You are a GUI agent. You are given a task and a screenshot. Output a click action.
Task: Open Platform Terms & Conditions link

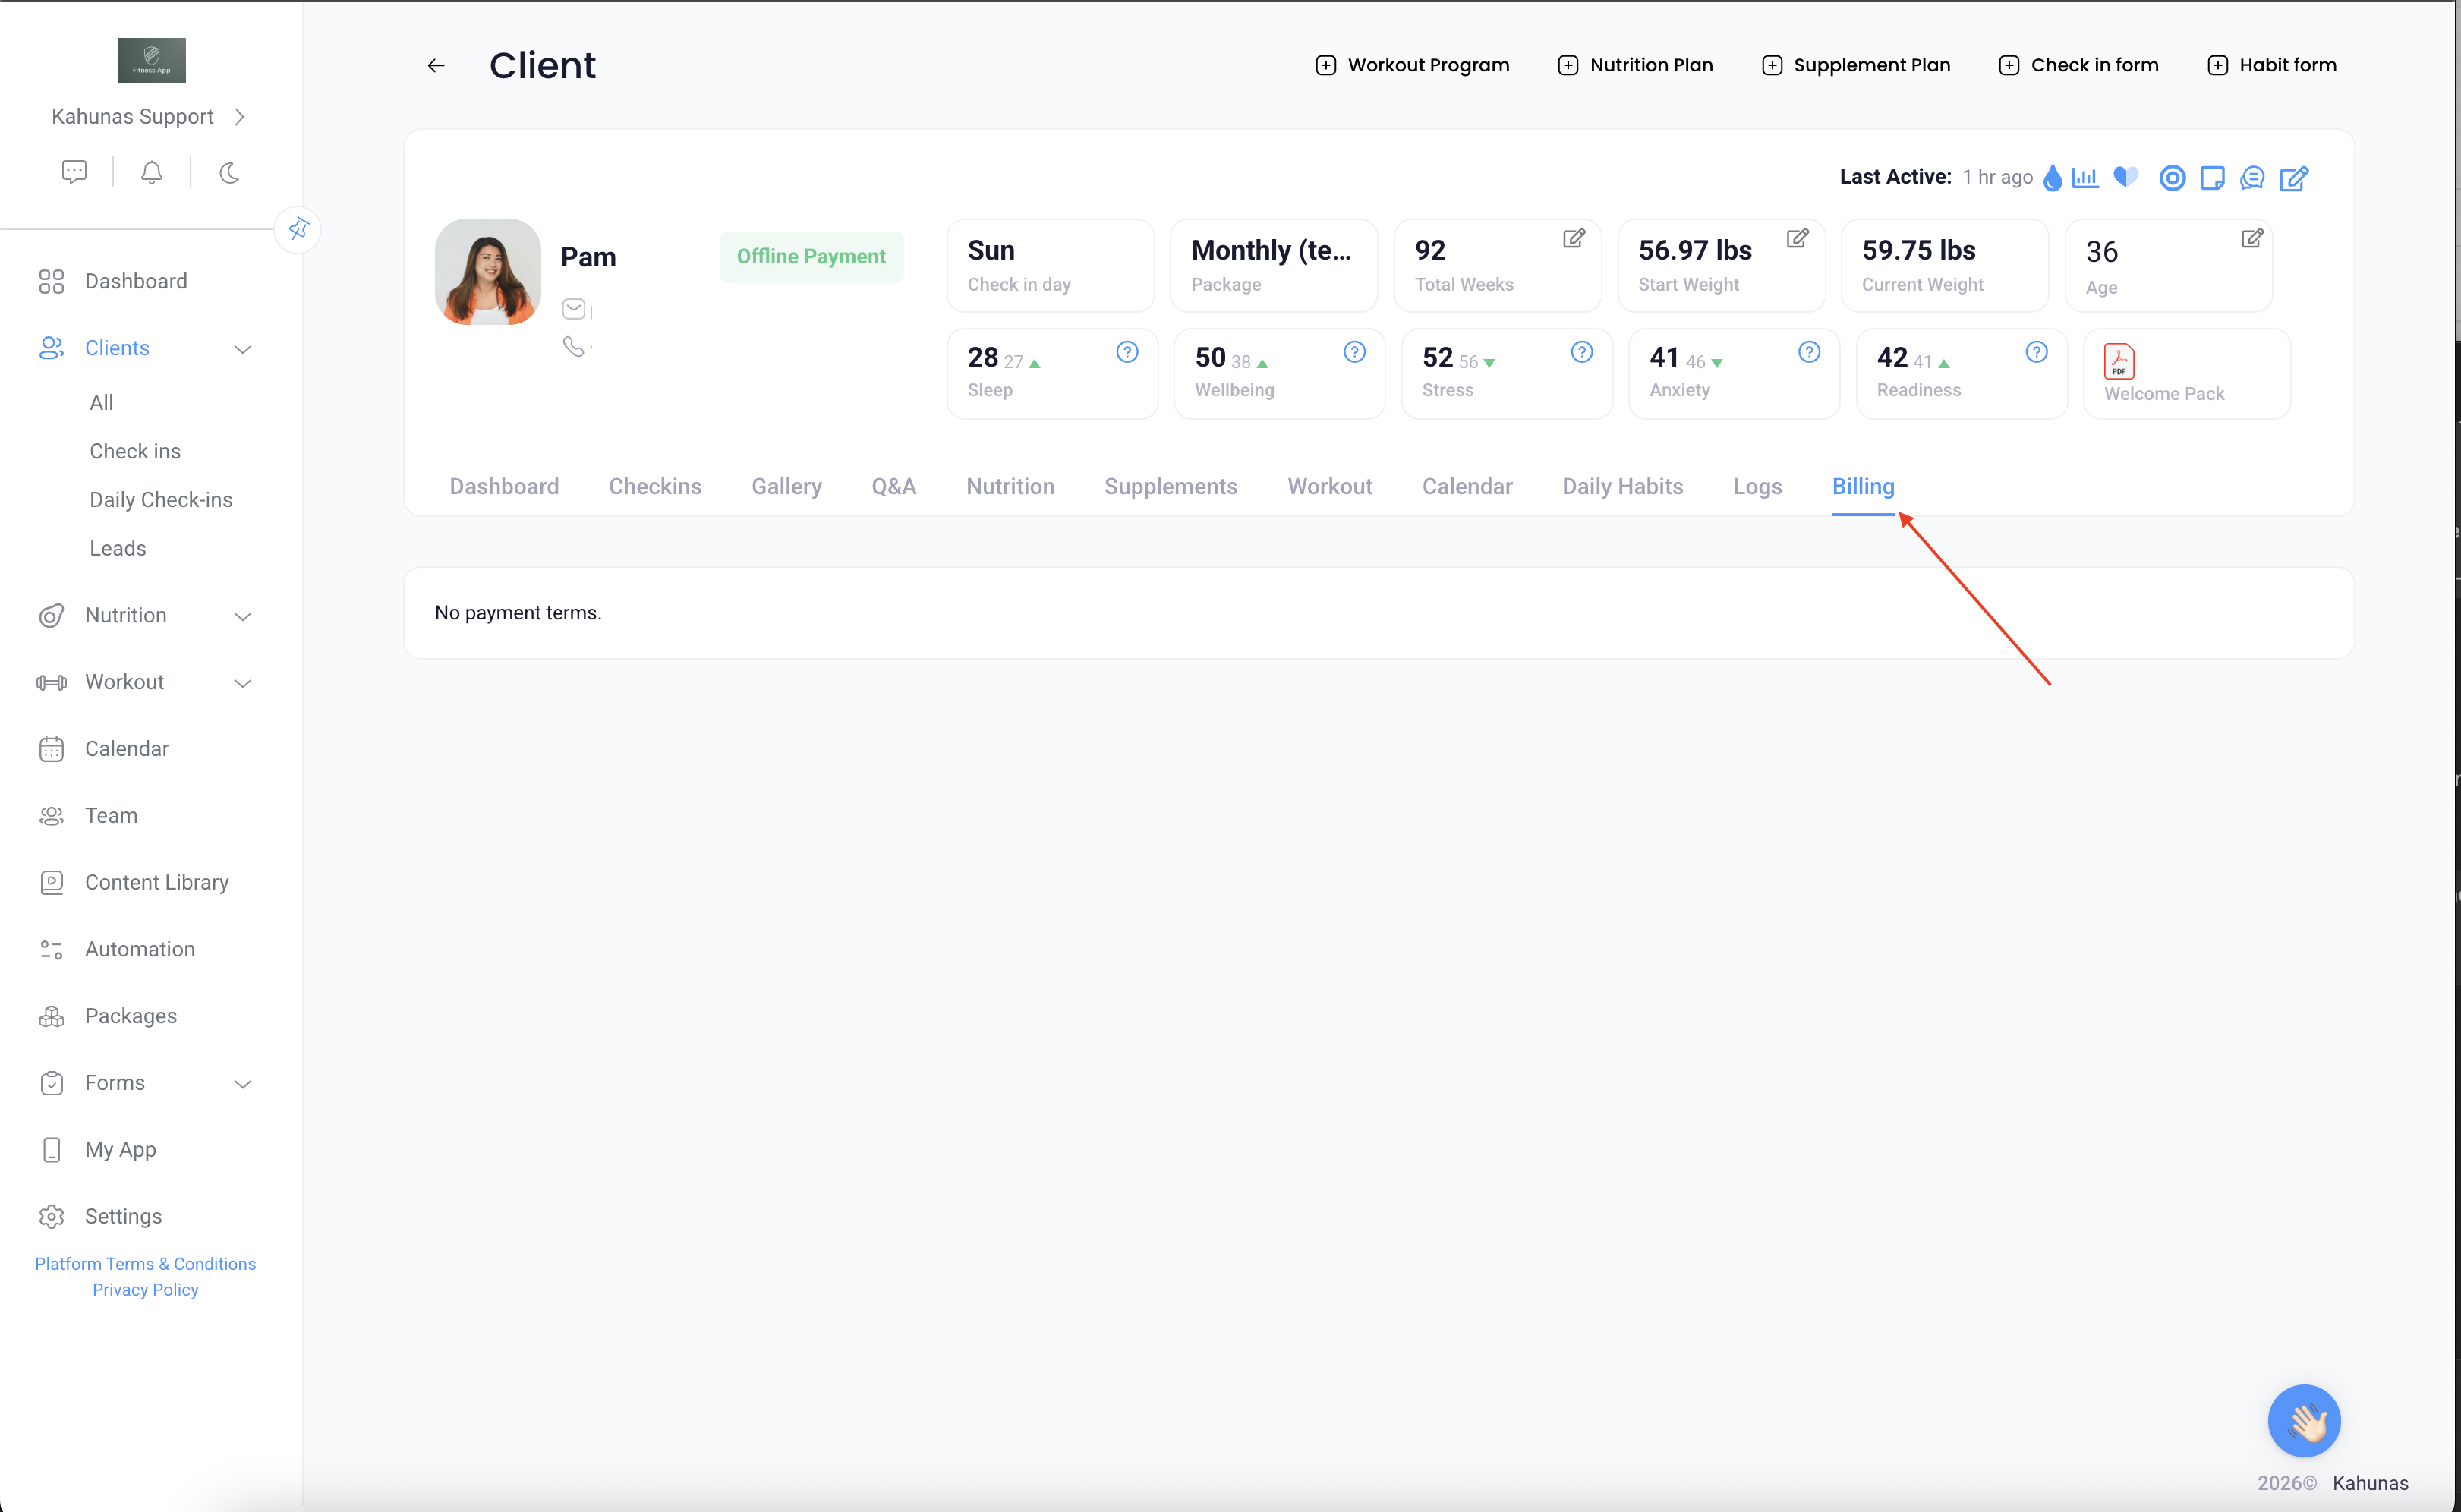click(x=145, y=1263)
